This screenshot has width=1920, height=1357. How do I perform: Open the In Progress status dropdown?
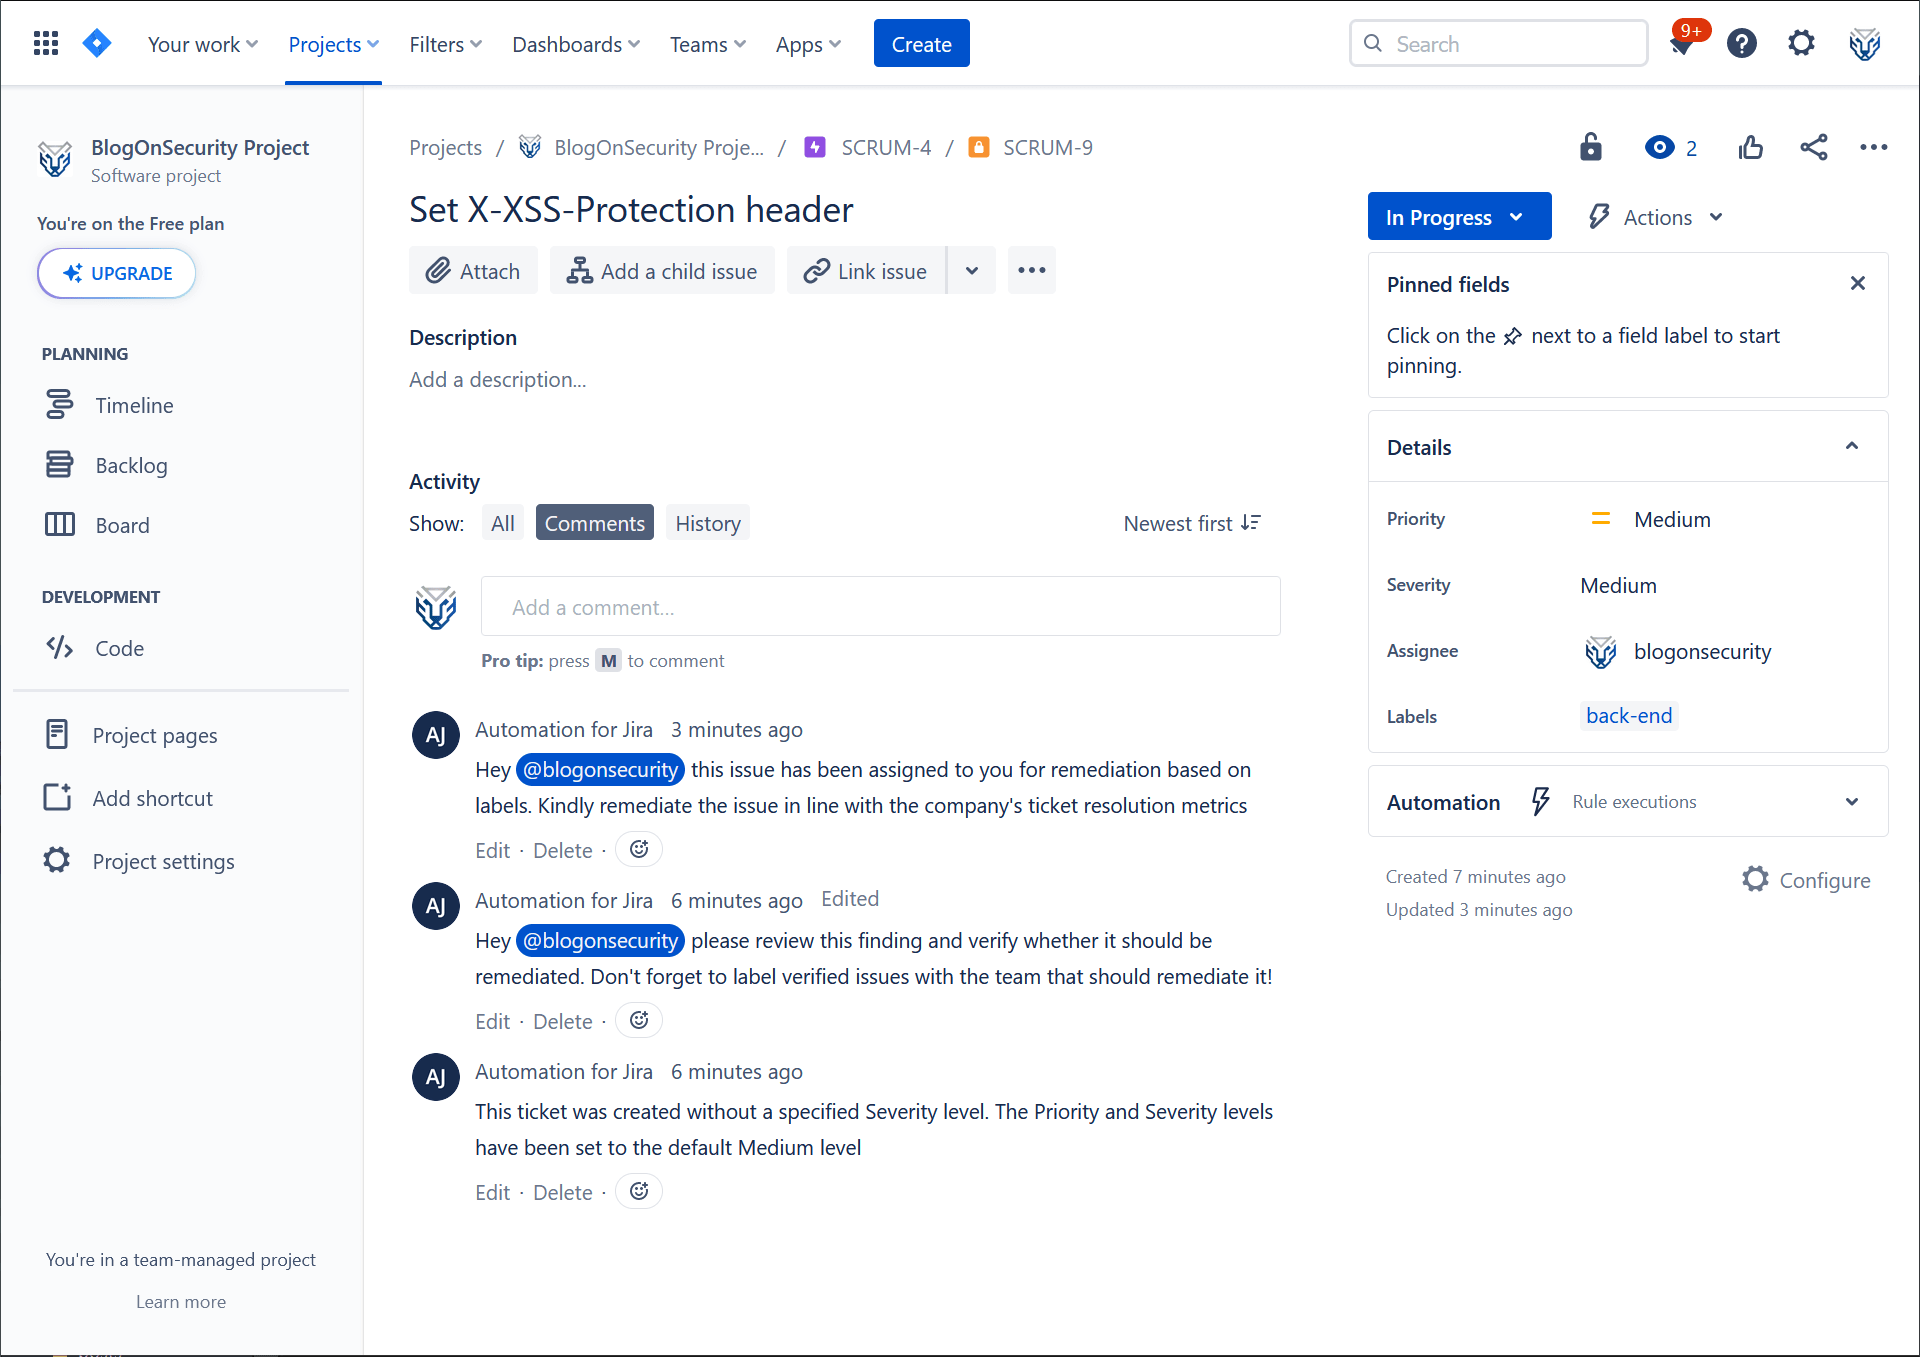pyautogui.click(x=1459, y=216)
